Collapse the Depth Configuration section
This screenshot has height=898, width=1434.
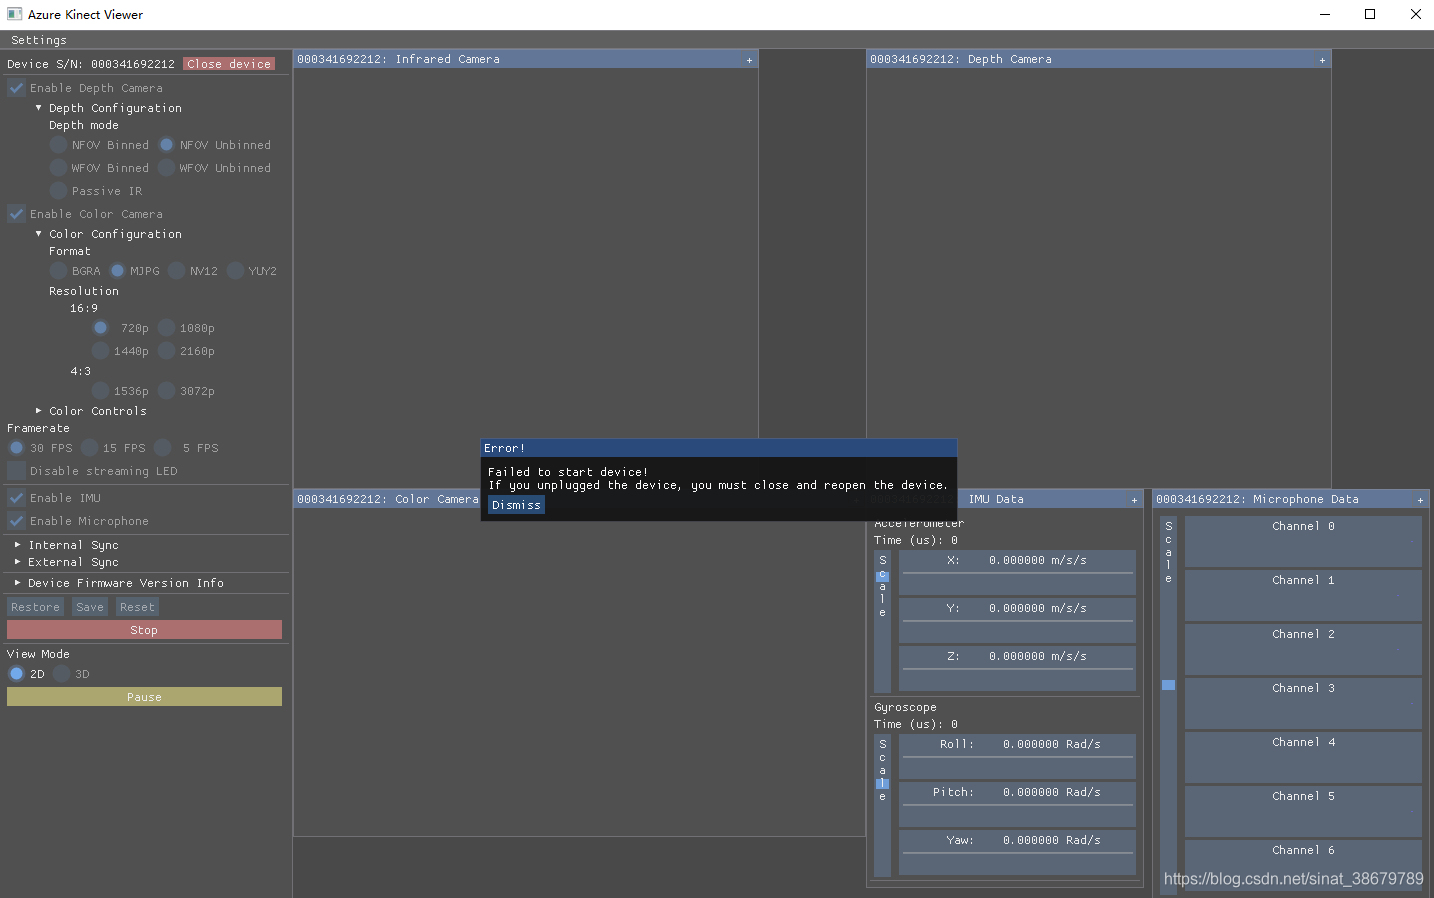click(39, 108)
